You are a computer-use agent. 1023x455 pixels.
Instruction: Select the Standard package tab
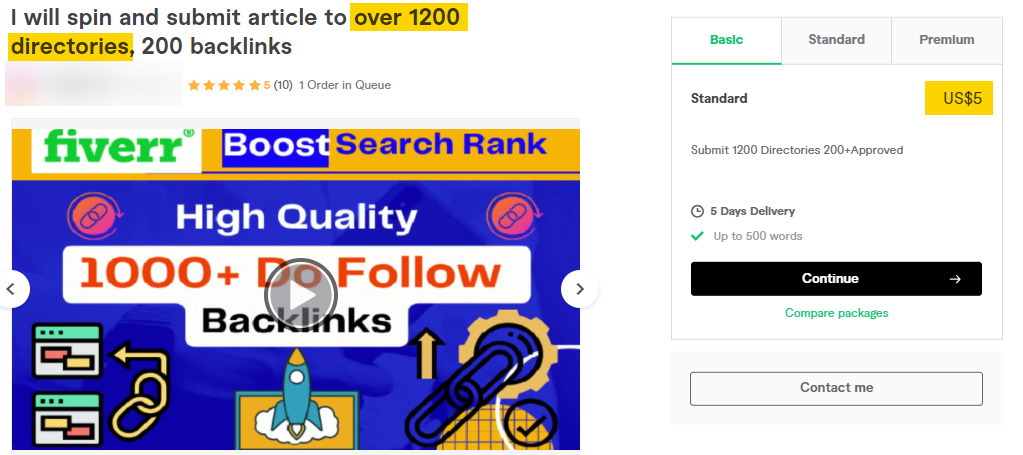tap(836, 40)
